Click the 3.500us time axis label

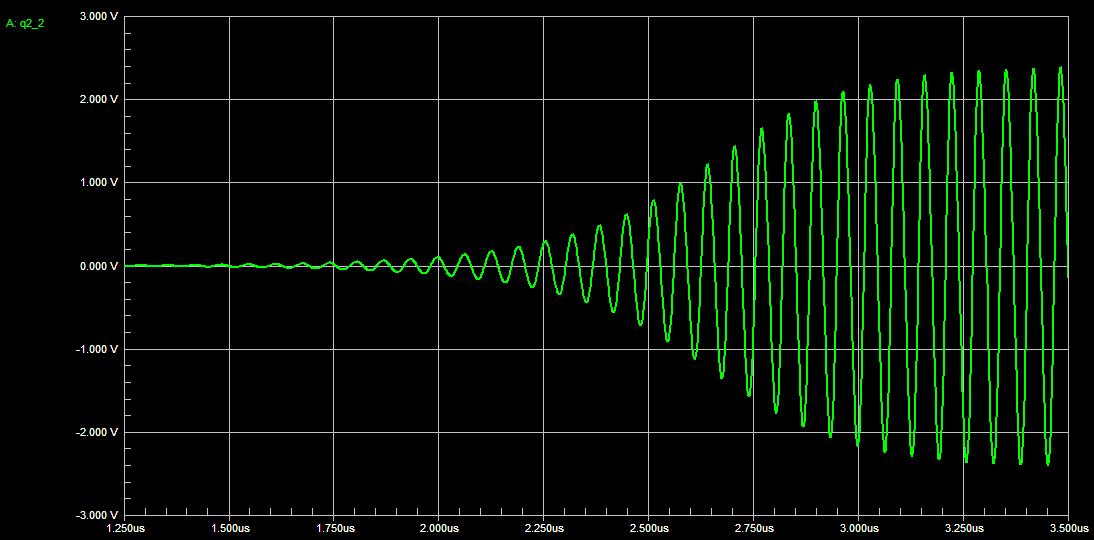tap(1066, 527)
